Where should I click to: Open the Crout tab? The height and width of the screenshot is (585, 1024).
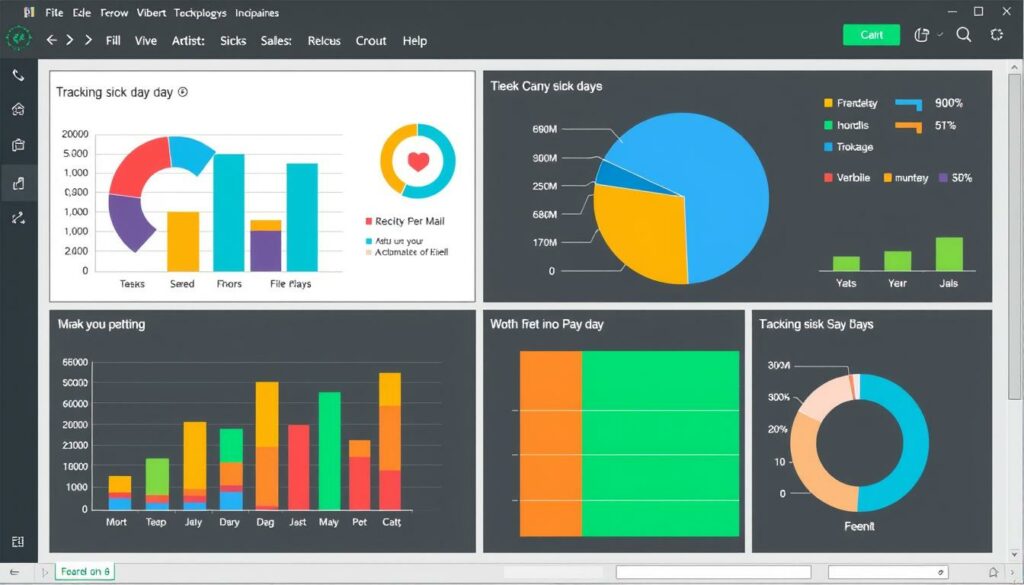371,40
